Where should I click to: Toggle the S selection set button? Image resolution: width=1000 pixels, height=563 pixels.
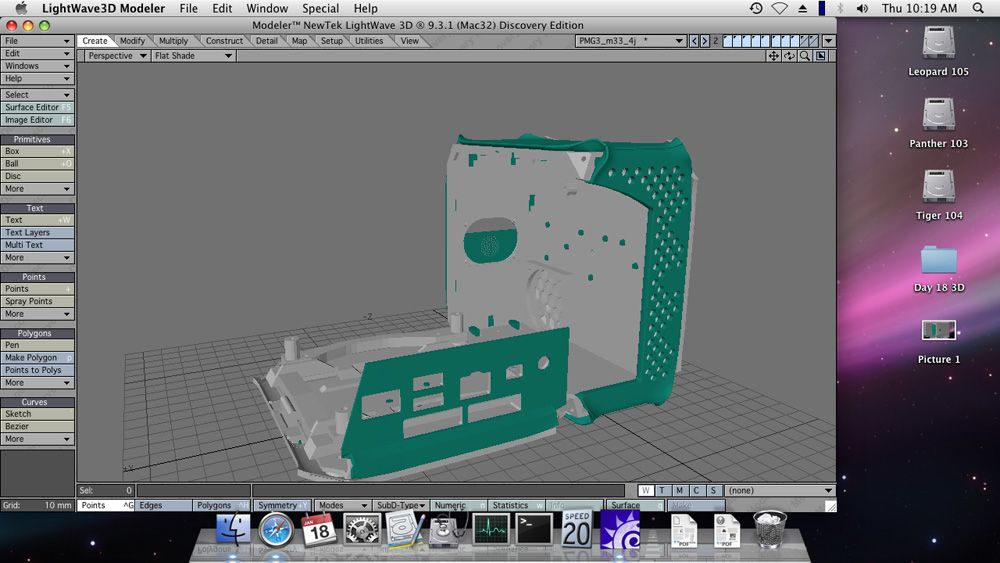coord(713,490)
